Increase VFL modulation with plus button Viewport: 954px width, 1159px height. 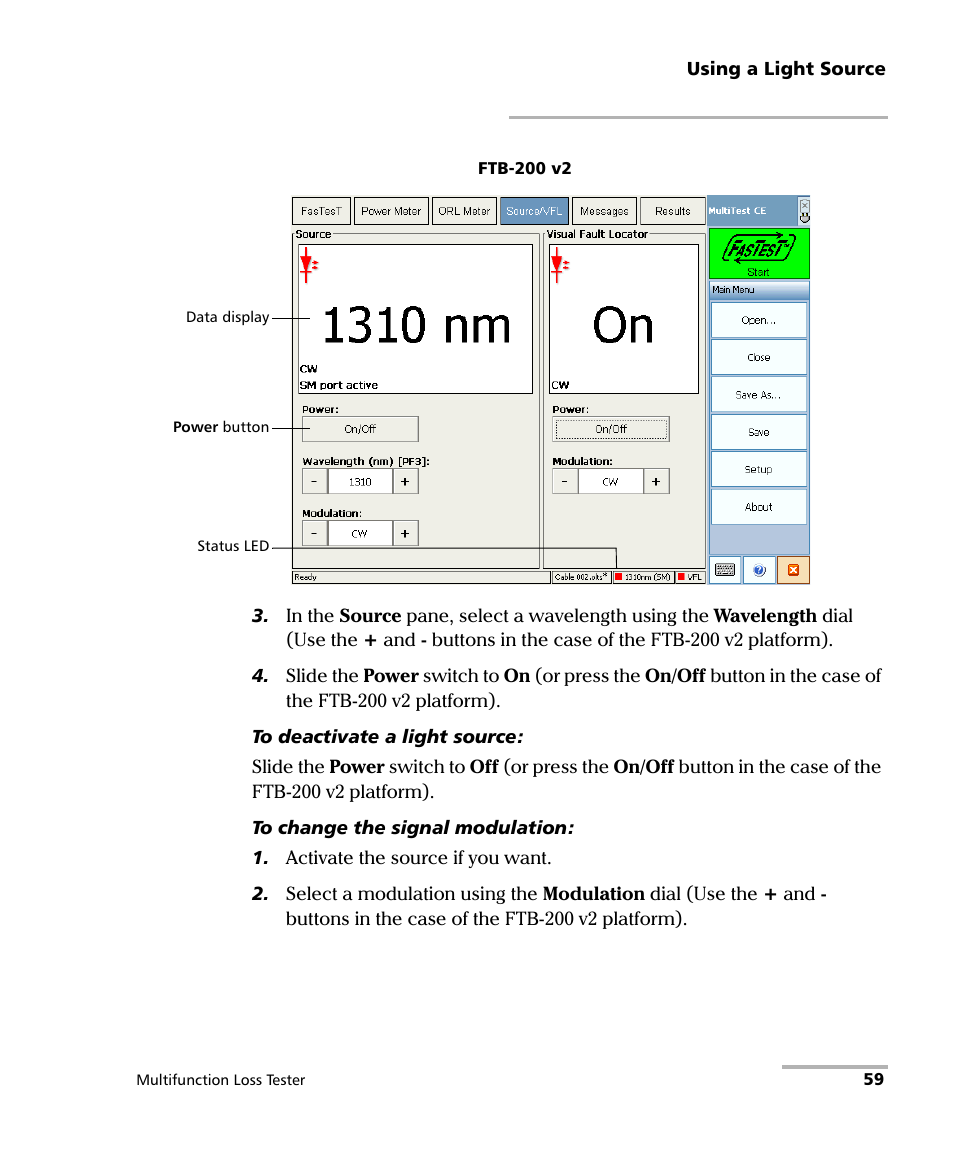coord(656,481)
